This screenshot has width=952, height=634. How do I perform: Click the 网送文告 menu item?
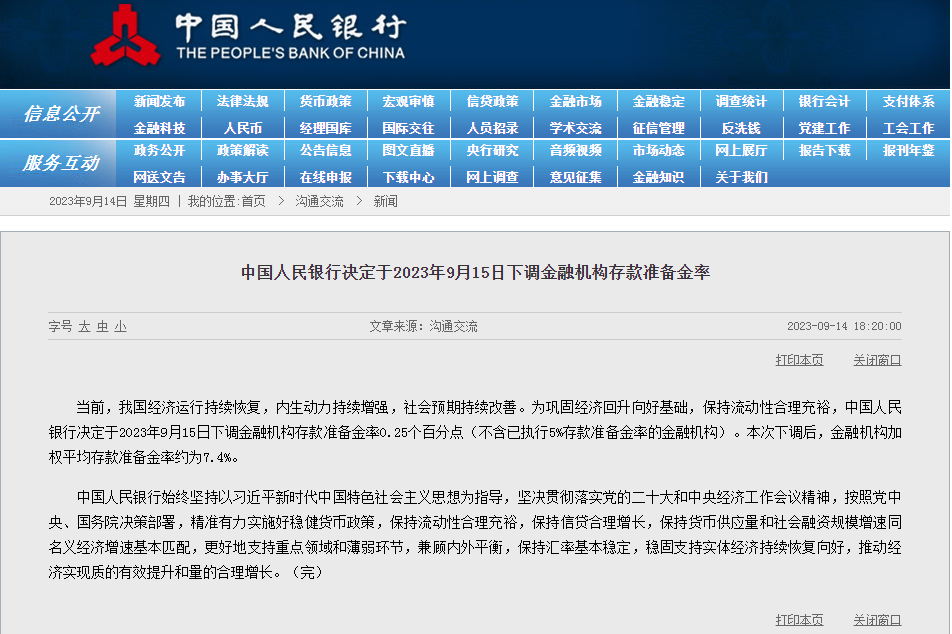(x=159, y=177)
